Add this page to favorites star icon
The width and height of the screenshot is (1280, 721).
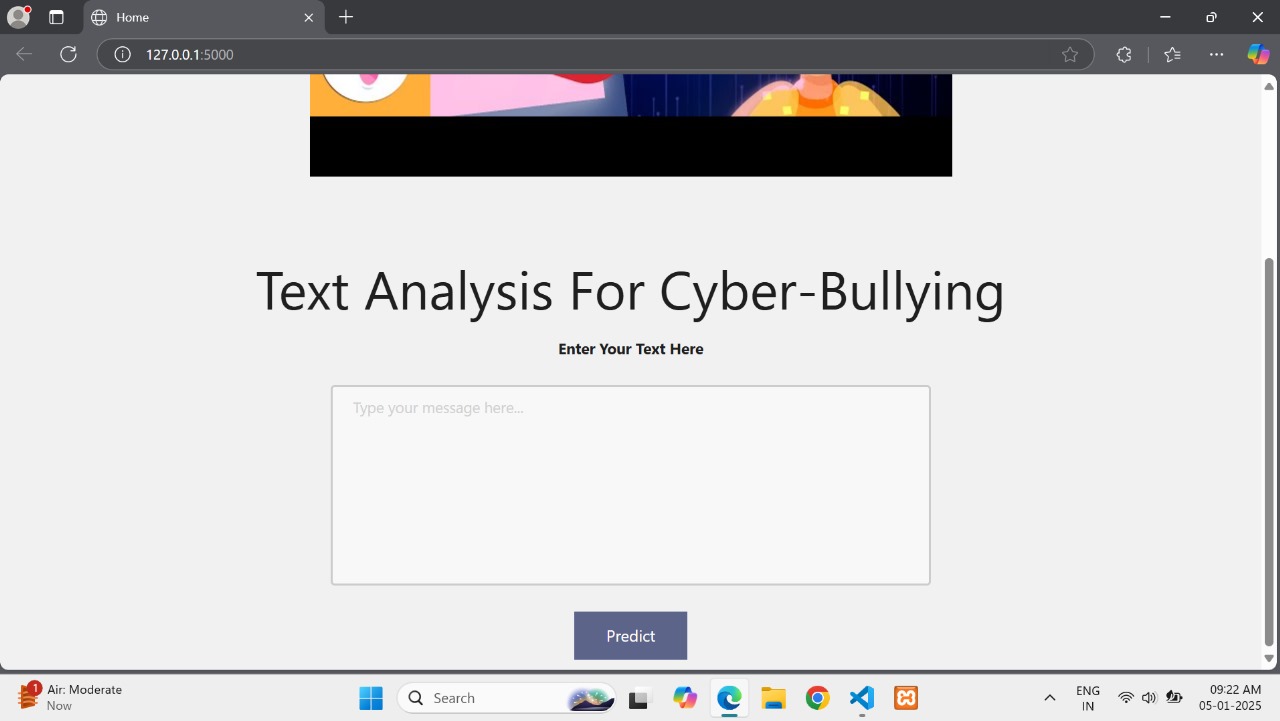click(1070, 54)
